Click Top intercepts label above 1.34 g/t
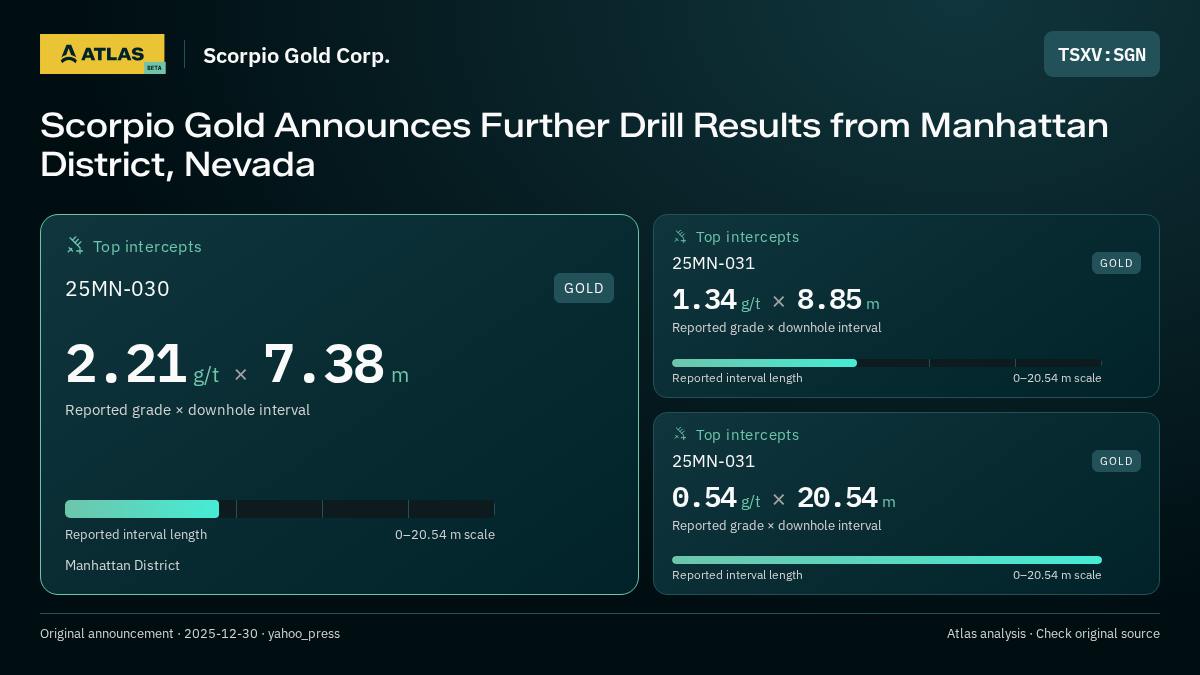Screen dimensions: 1200x675 pyautogui.click(x=747, y=237)
